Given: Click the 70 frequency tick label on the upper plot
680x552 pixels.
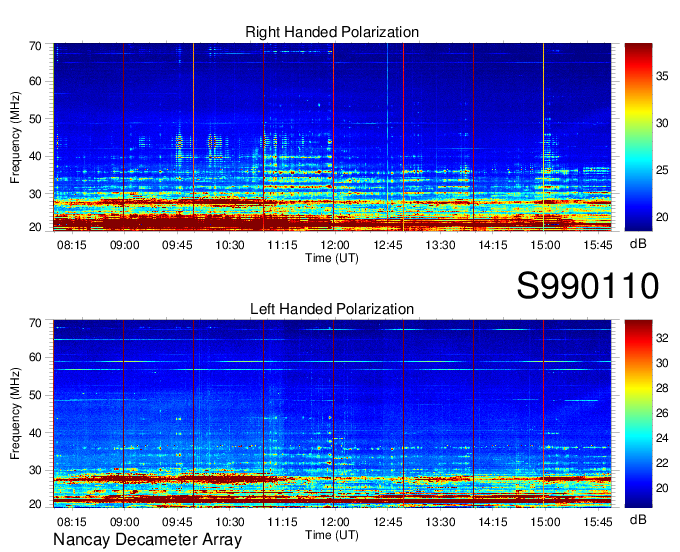Looking at the screenshot, I should tap(35, 46).
